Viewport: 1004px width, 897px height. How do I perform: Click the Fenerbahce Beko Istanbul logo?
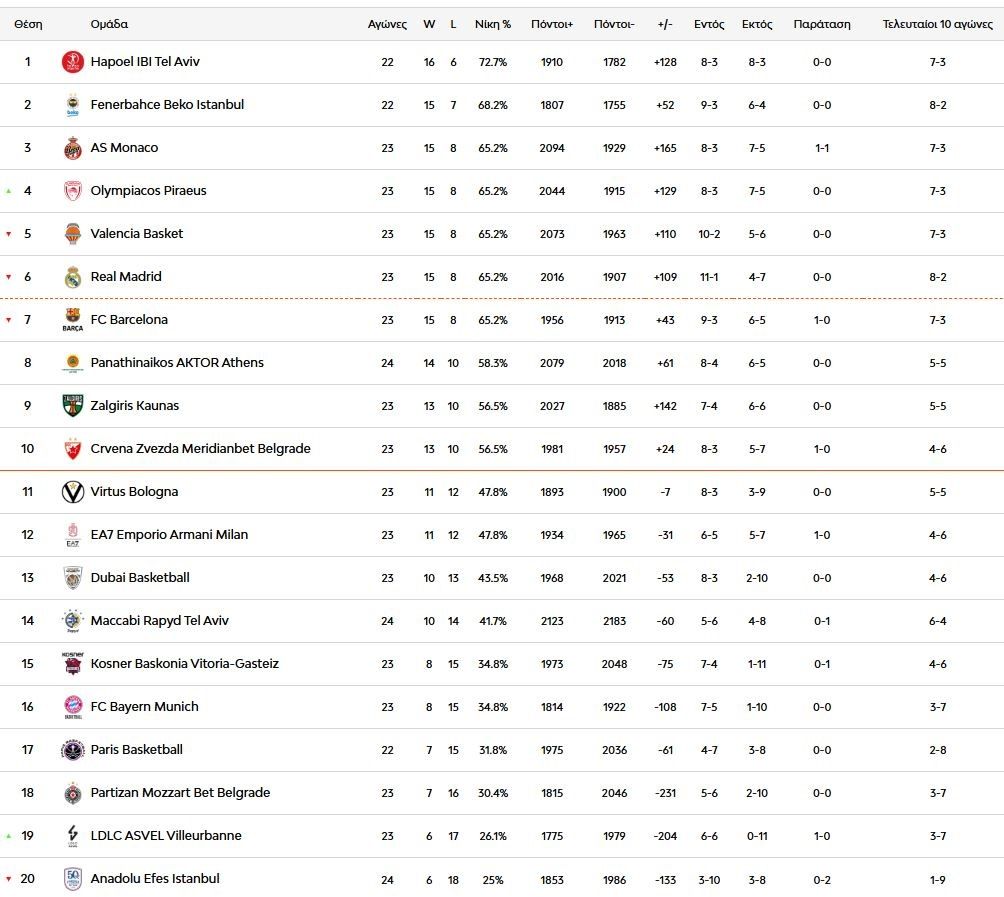point(72,105)
